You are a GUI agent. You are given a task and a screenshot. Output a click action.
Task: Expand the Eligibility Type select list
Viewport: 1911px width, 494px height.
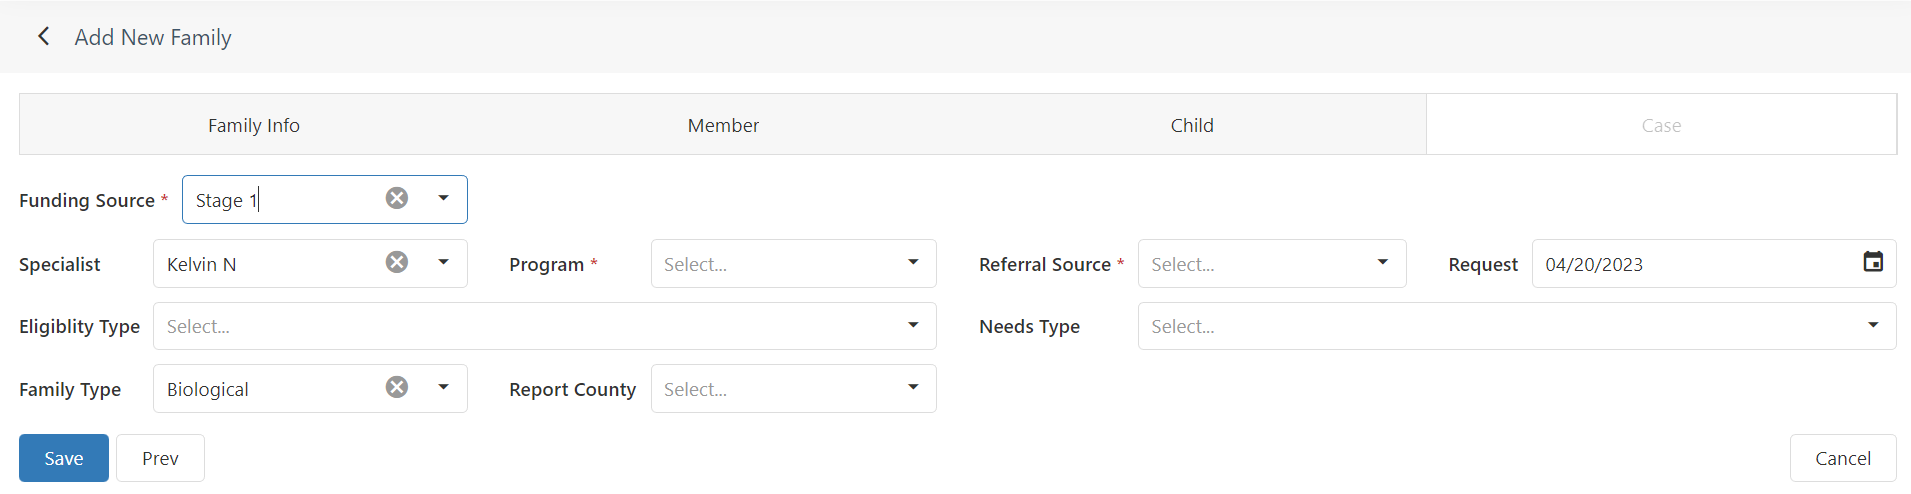pyautogui.click(x=544, y=326)
